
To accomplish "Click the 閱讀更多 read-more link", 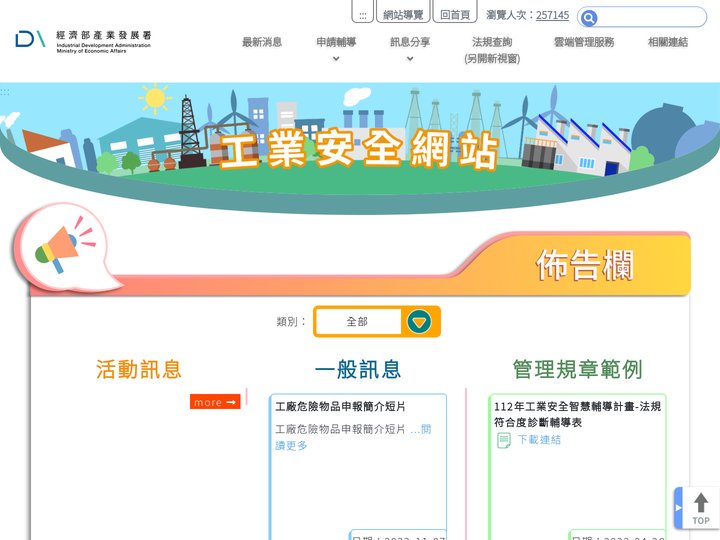I will (x=291, y=445).
